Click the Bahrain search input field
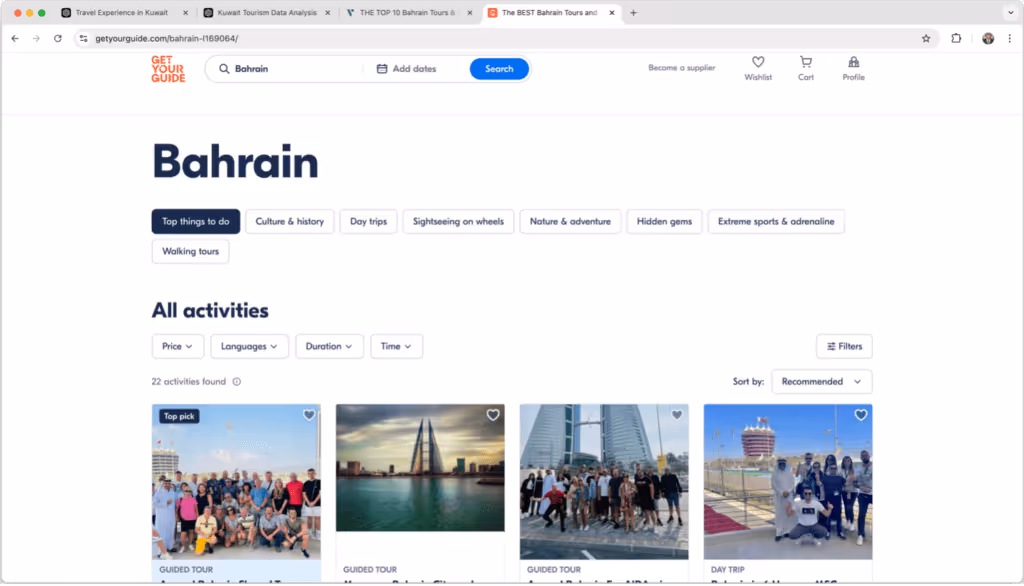Image resolution: width=1024 pixels, height=586 pixels. (x=287, y=69)
